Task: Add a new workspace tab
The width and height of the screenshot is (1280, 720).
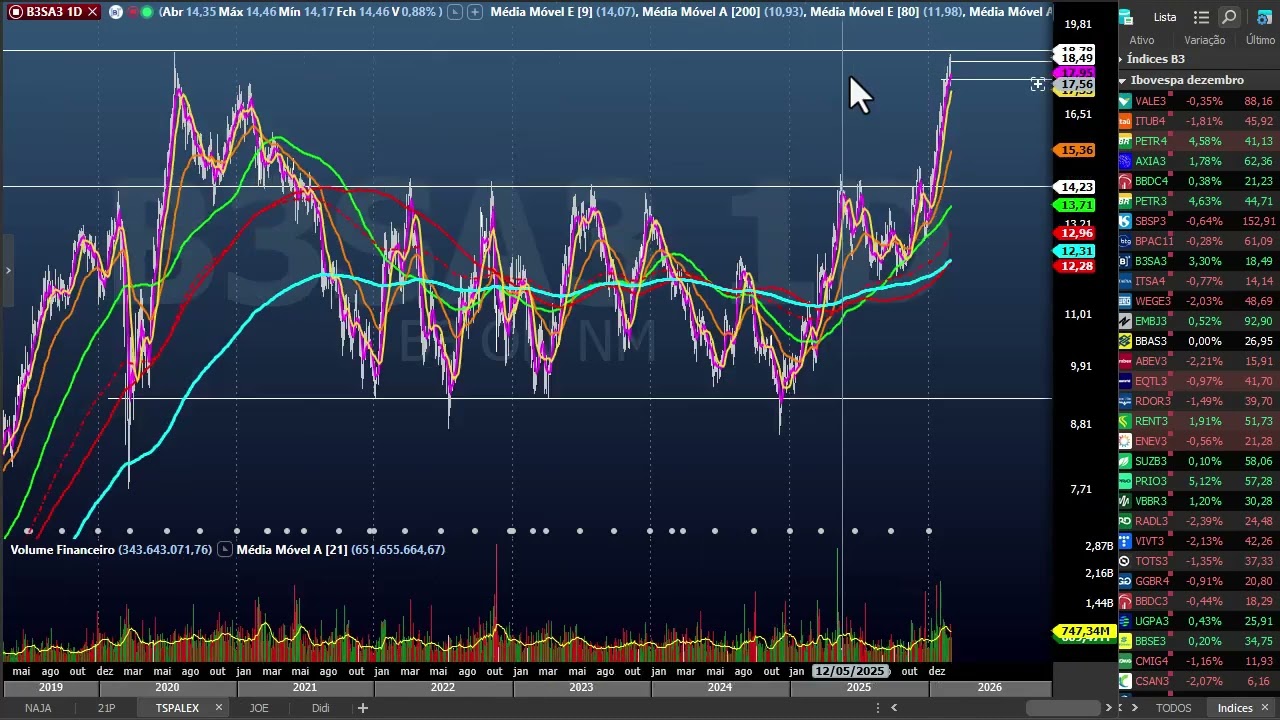Action: (x=363, y=708)
